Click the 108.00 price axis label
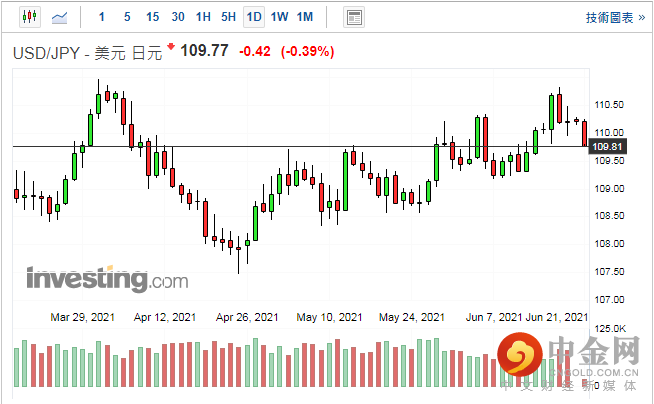 [x=609, y=243]
